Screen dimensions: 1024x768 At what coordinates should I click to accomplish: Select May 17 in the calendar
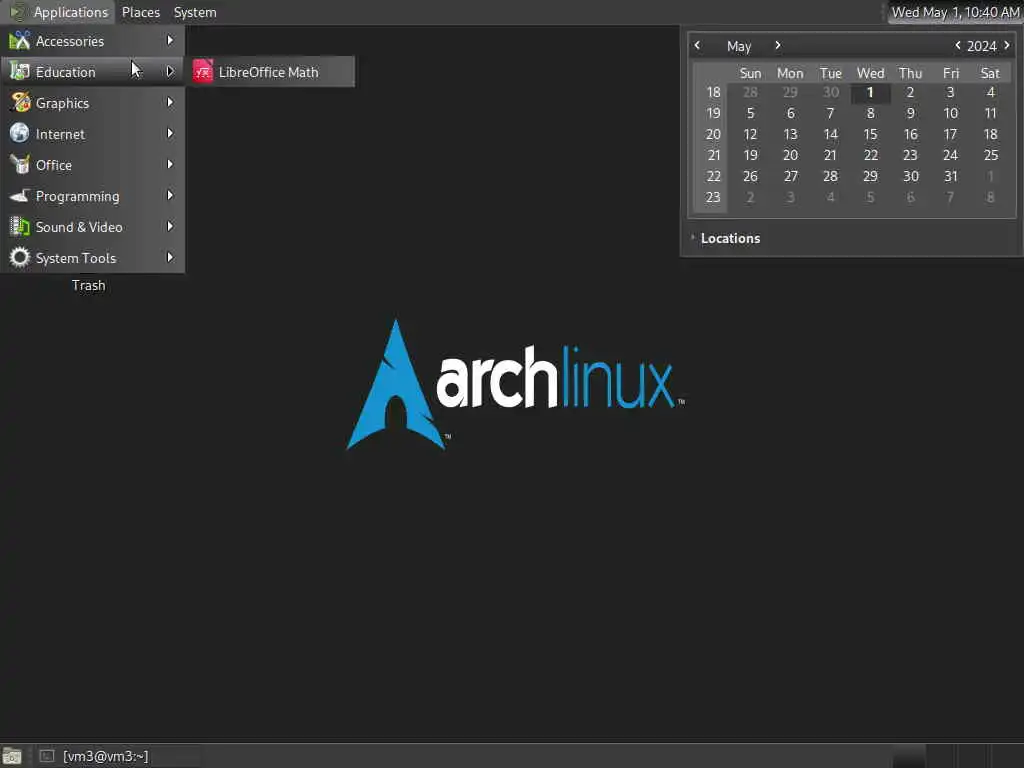click(x=950, y=135)
